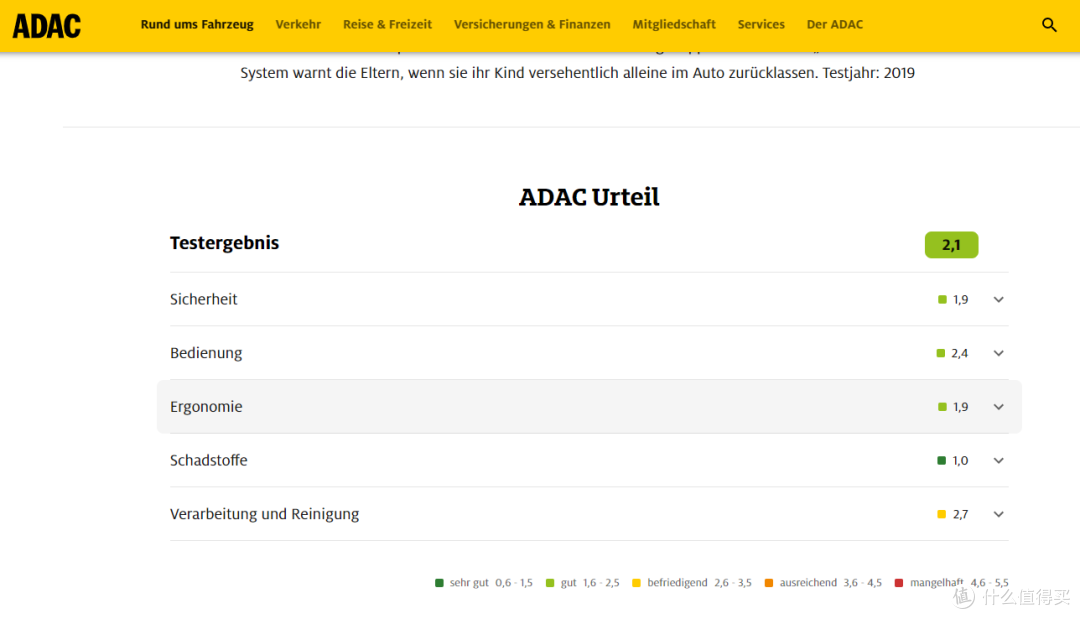Image resolution: width=1080 pixels, height=619 pixels.
Task: Click the overall Testergebnis score badge 2,1
Action: (951, 244)
